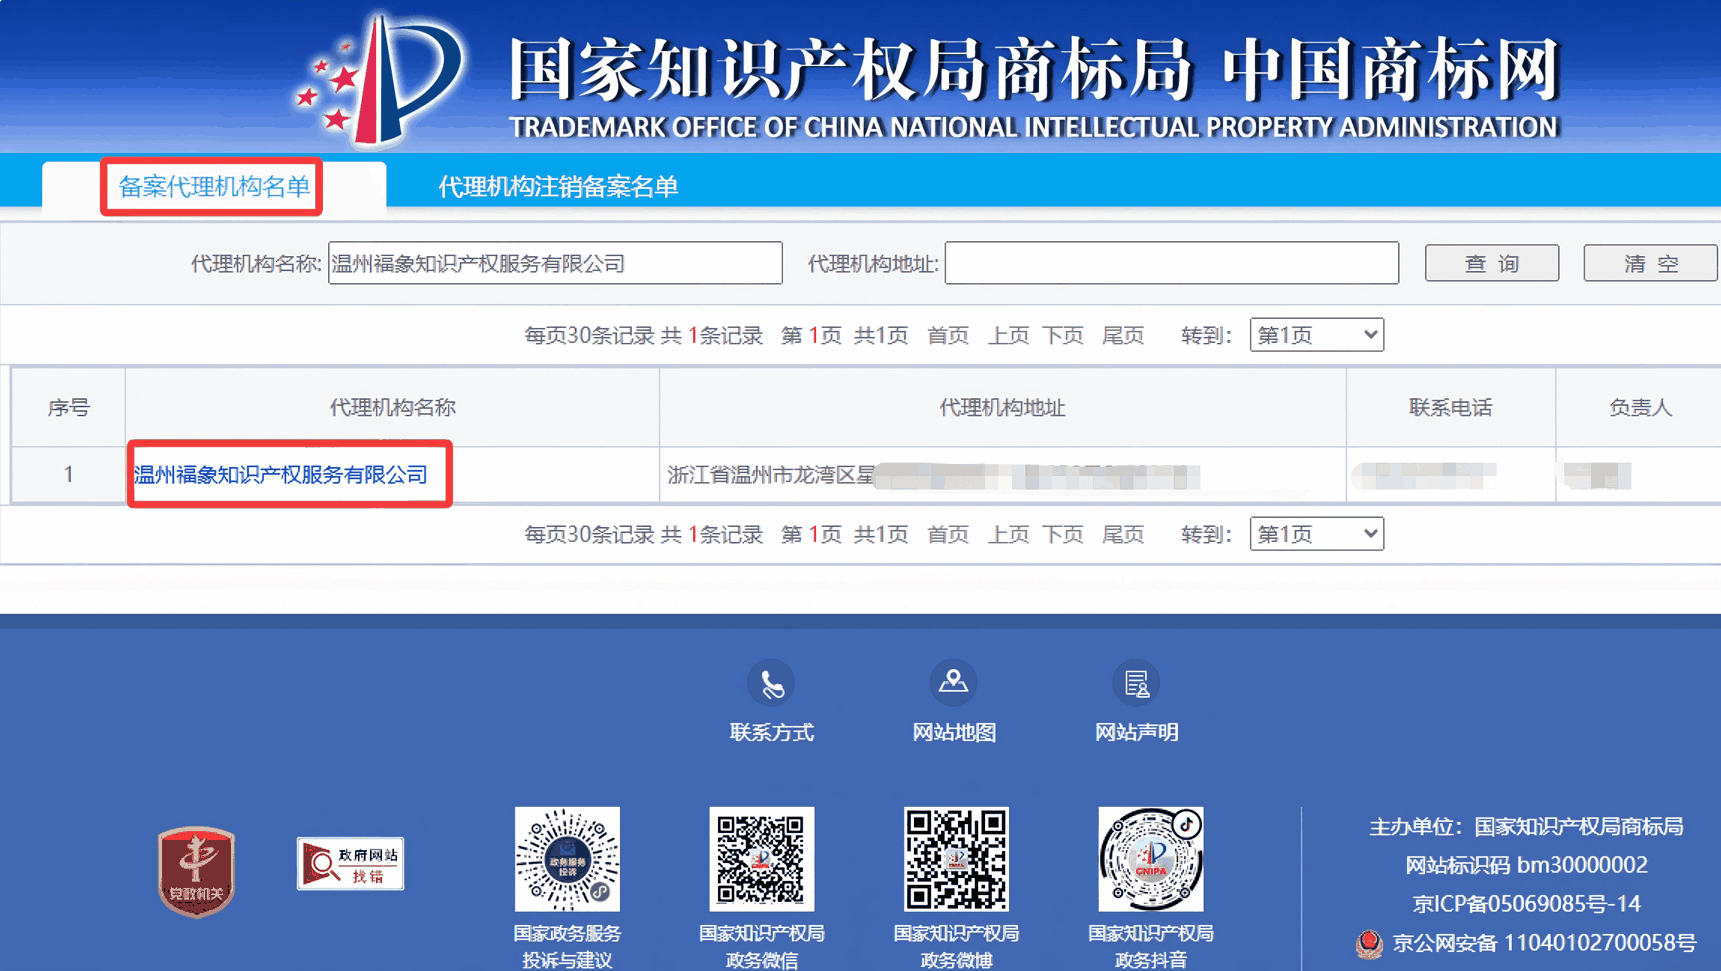This screenshot has width=1721, height=971.
Task: Open the top 转到 第1页 dropdown
Action: click(1316, 335)
